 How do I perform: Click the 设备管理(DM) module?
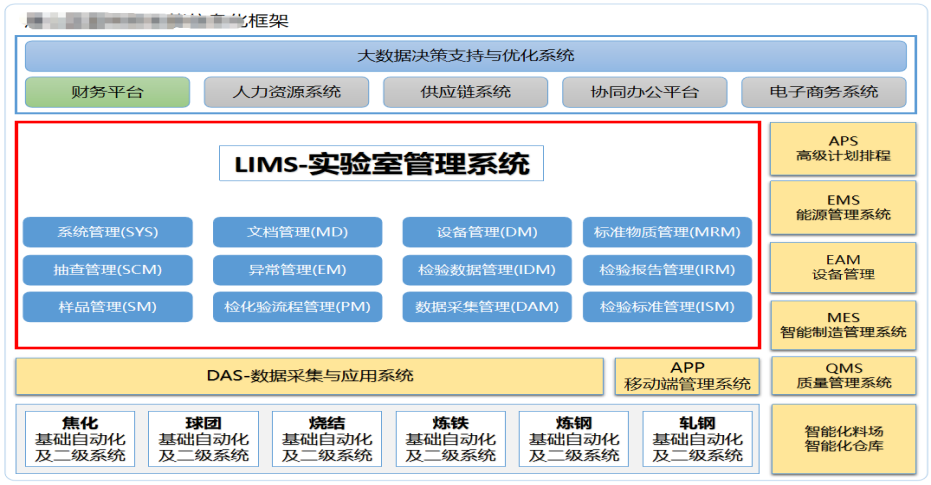pyautogui.click(x=487, y=232)
